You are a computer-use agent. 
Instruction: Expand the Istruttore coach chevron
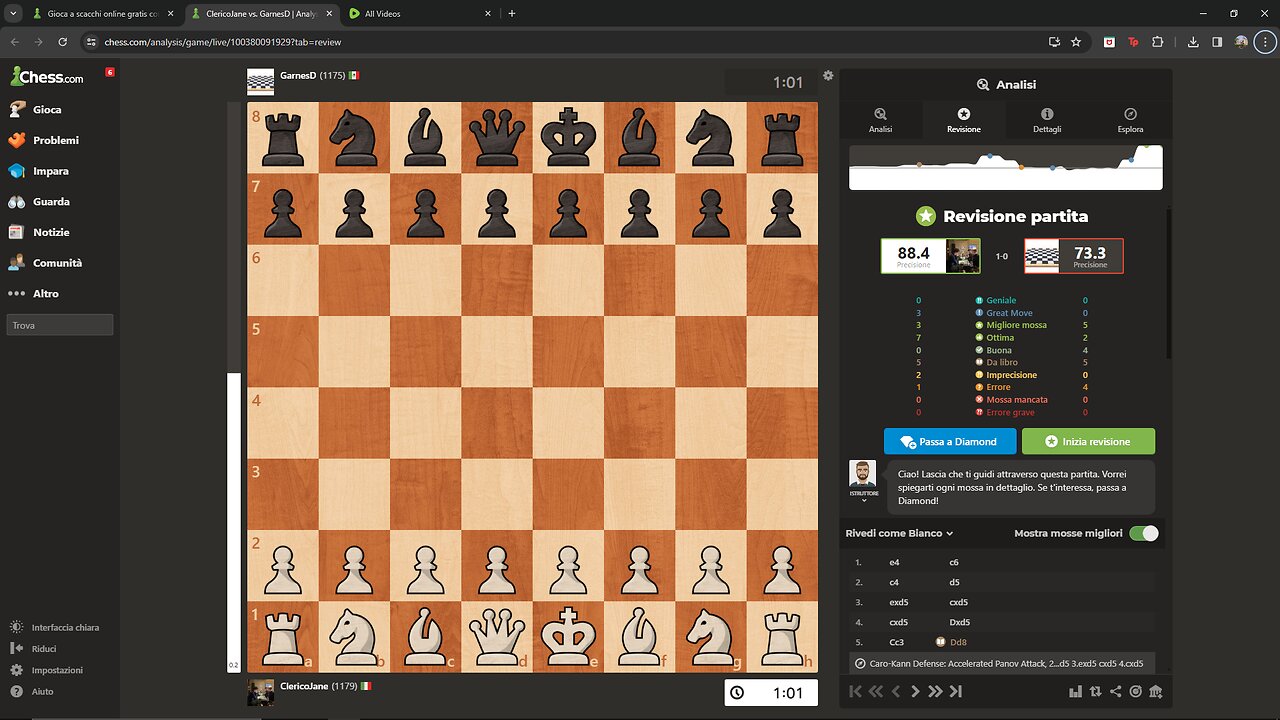click(863, 499)
